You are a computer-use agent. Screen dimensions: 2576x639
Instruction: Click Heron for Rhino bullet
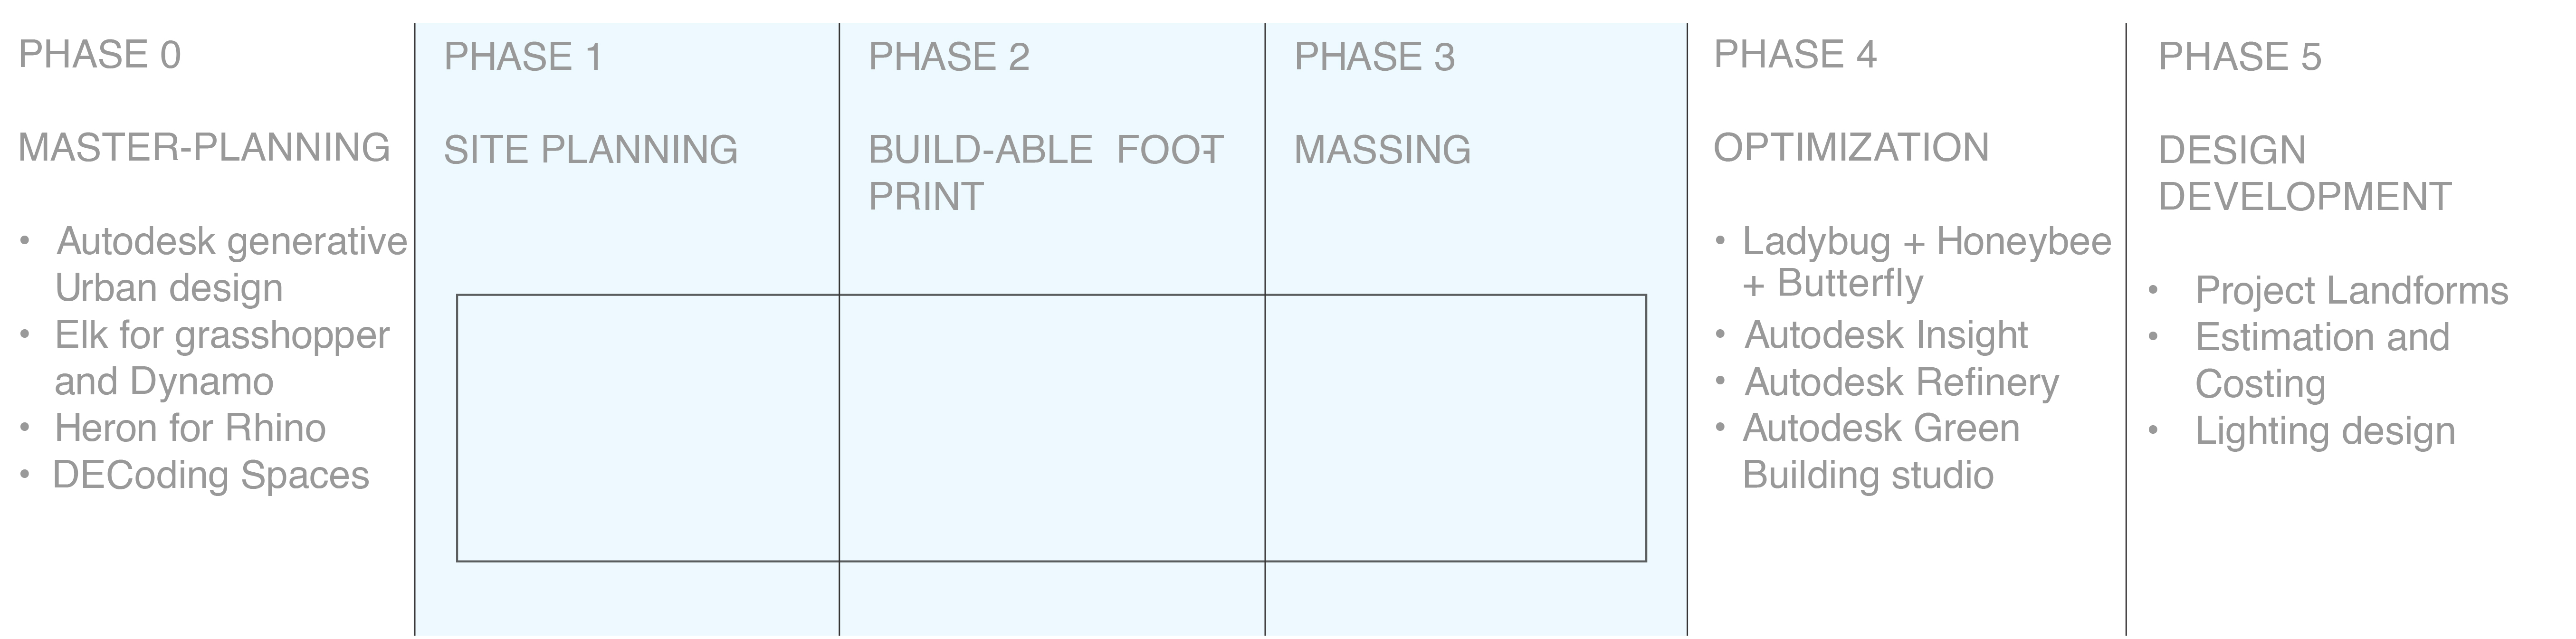coord(190,428)
